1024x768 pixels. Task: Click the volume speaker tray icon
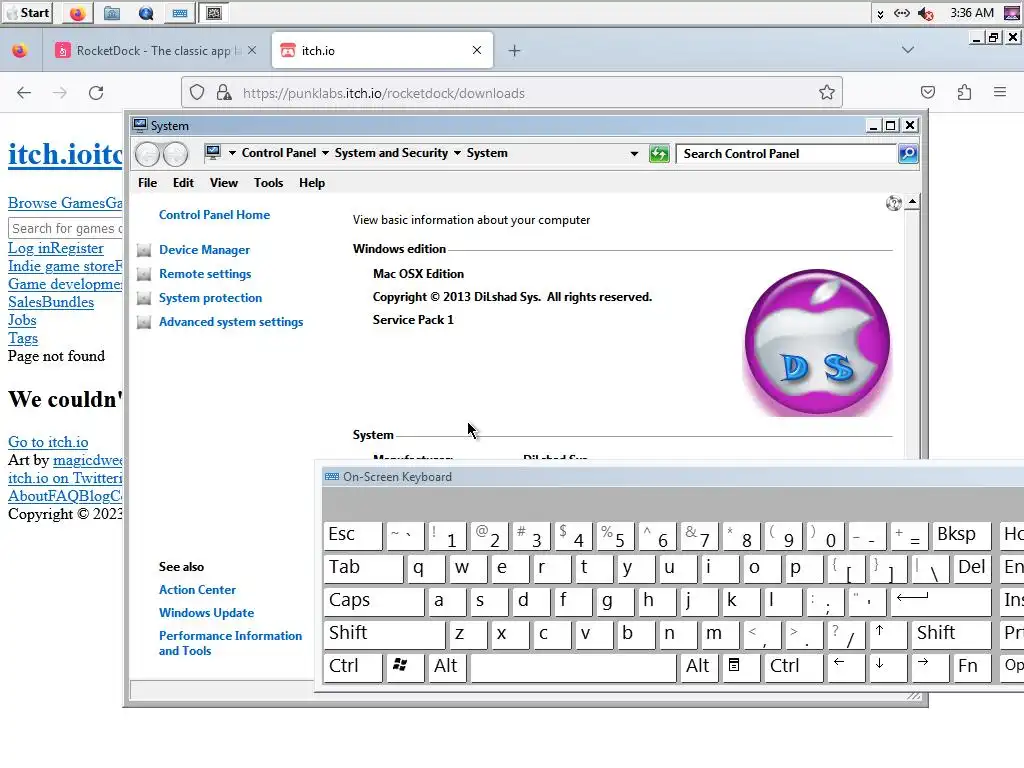(925, 13)
